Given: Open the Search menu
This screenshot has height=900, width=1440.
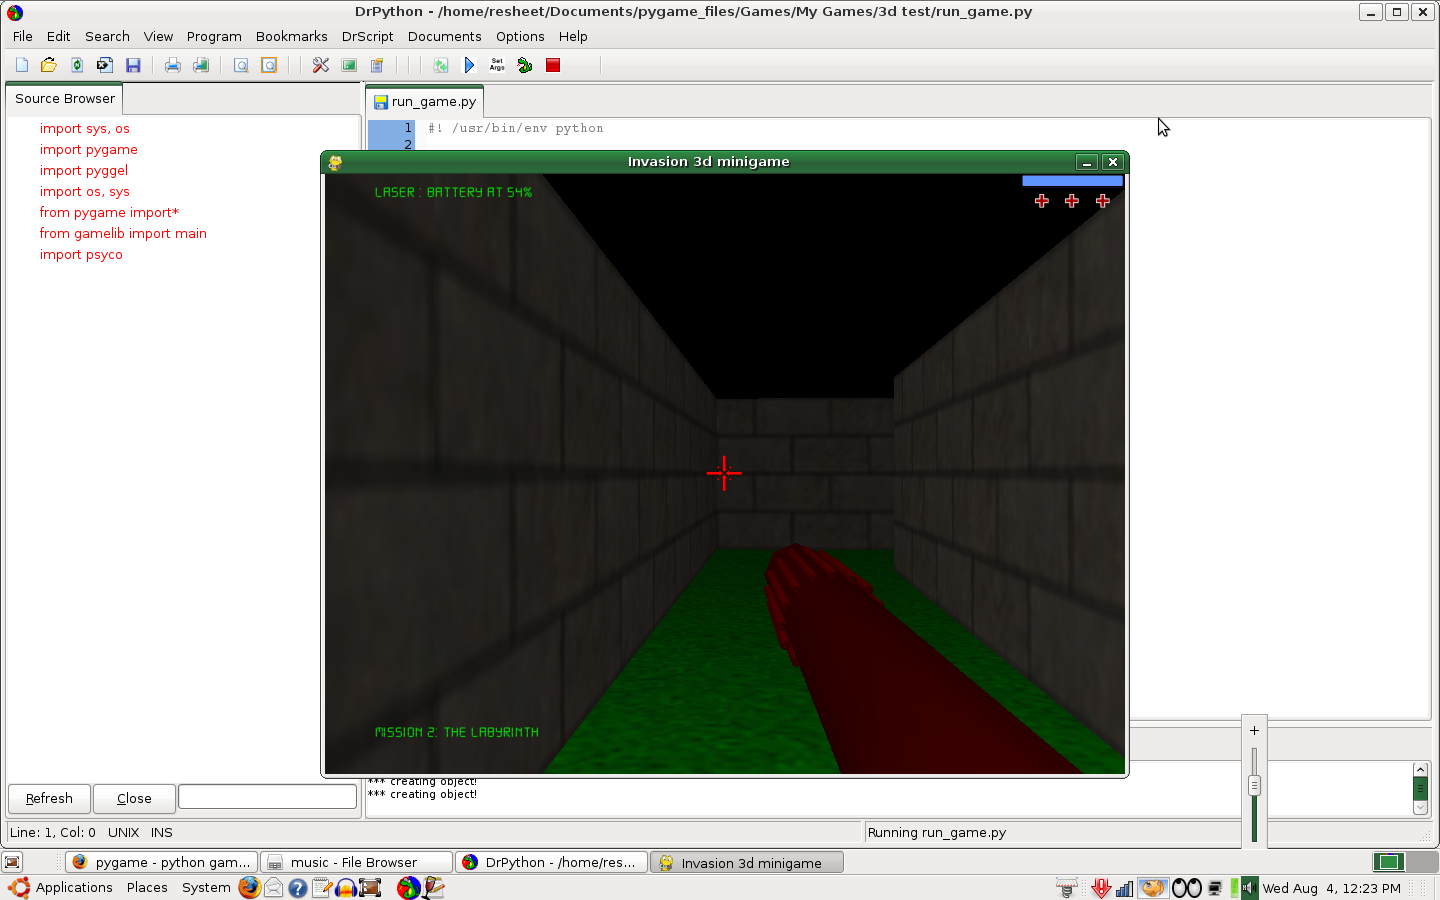Looking at the screenshot, I should click(x=107, y=36).
